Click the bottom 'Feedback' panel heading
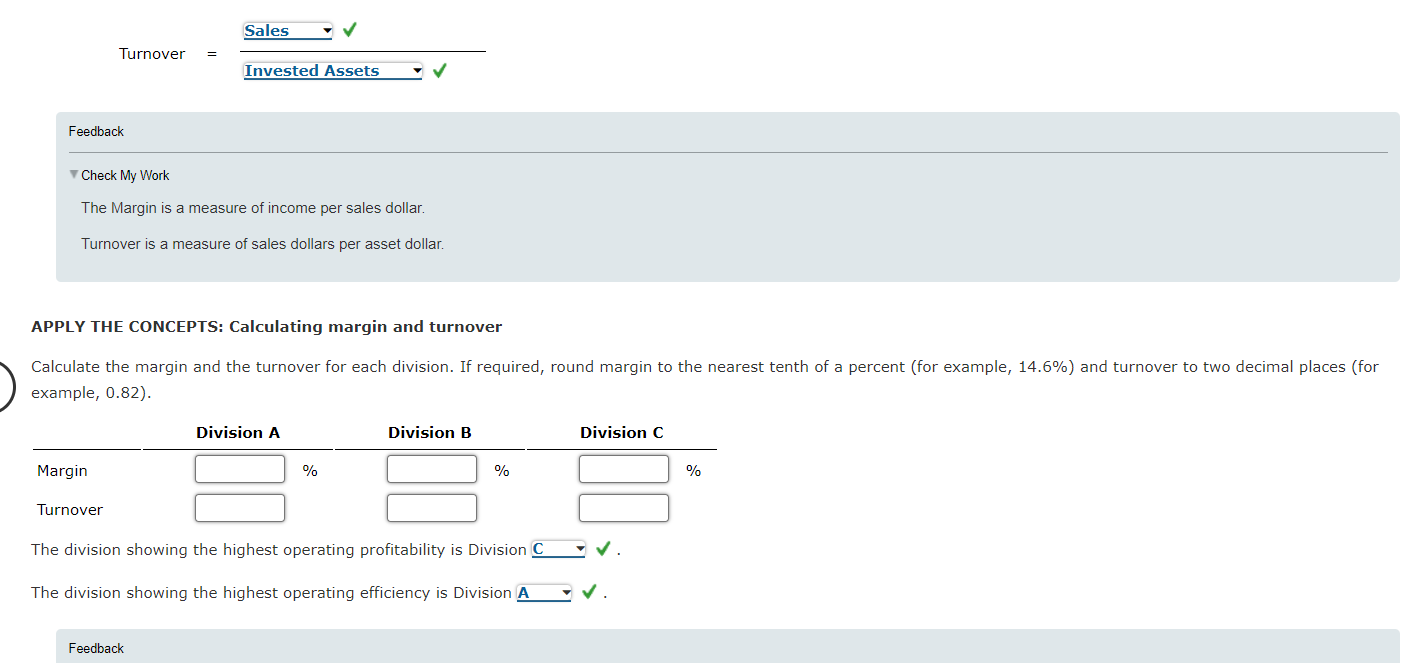1403x663 pixels. tap(96, 648)
